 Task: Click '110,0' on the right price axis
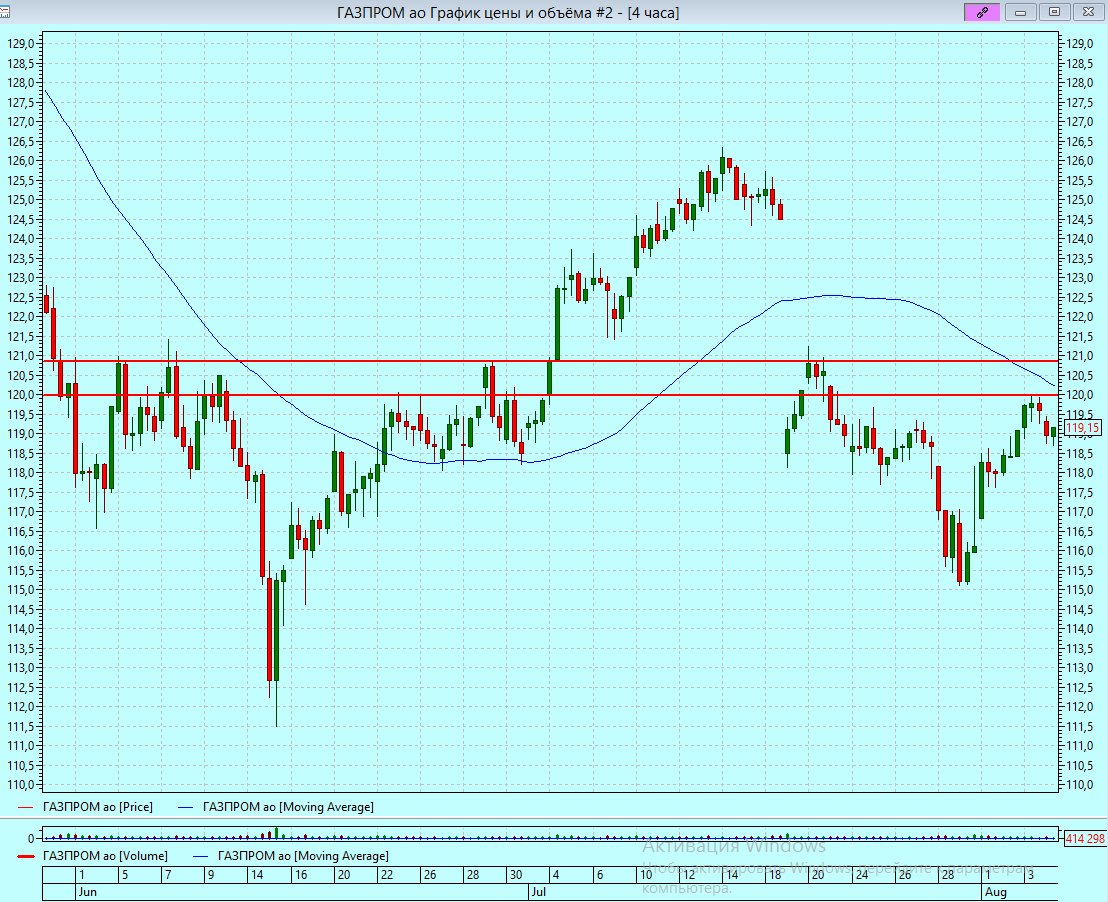(x=1079, y=785)
